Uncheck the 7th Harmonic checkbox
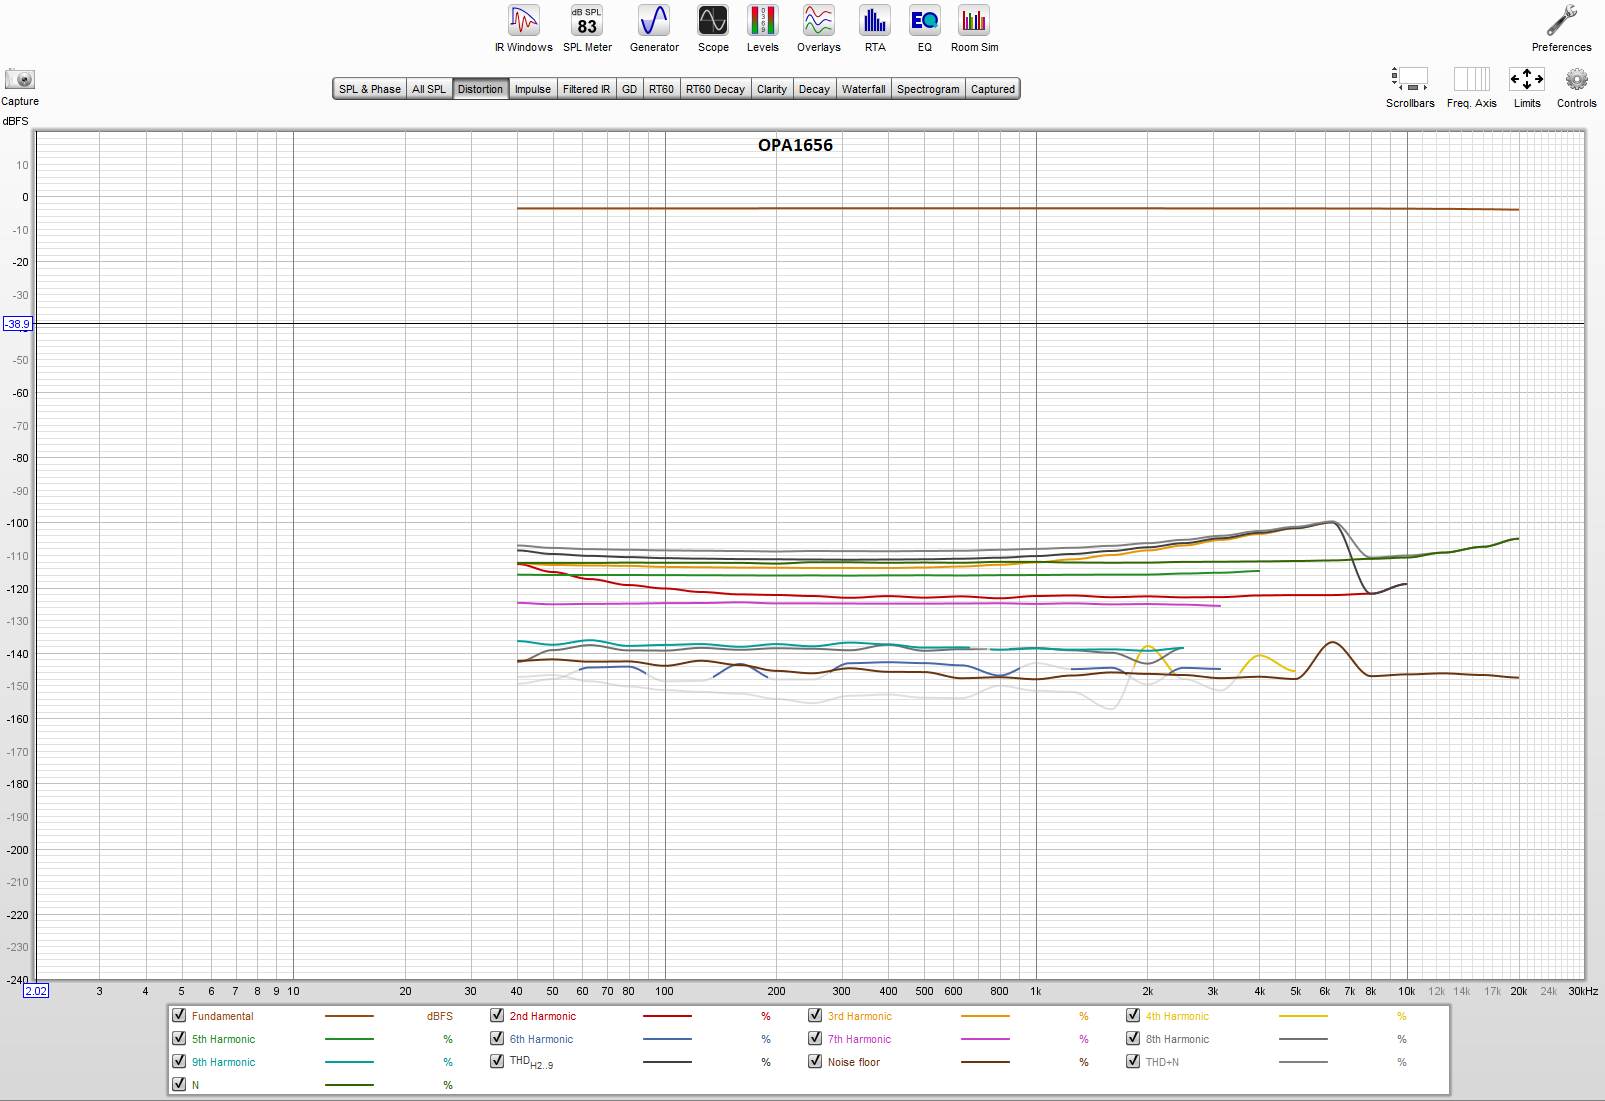The width and height of the screenshot is (1605, 1101). pyautogui.click(x=815, y=1038)
